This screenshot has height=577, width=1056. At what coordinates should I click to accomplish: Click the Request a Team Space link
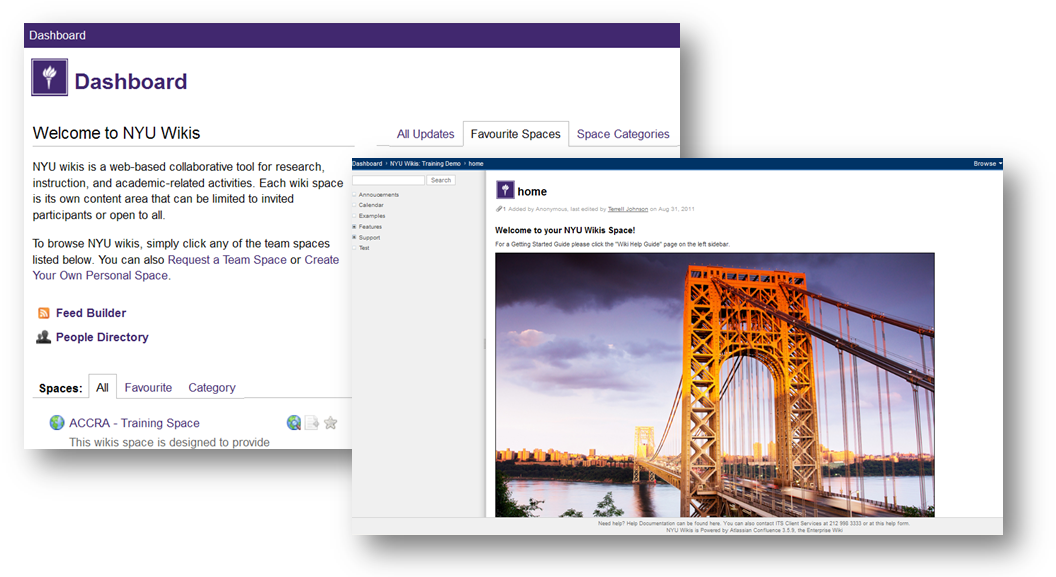pos(227,260)
